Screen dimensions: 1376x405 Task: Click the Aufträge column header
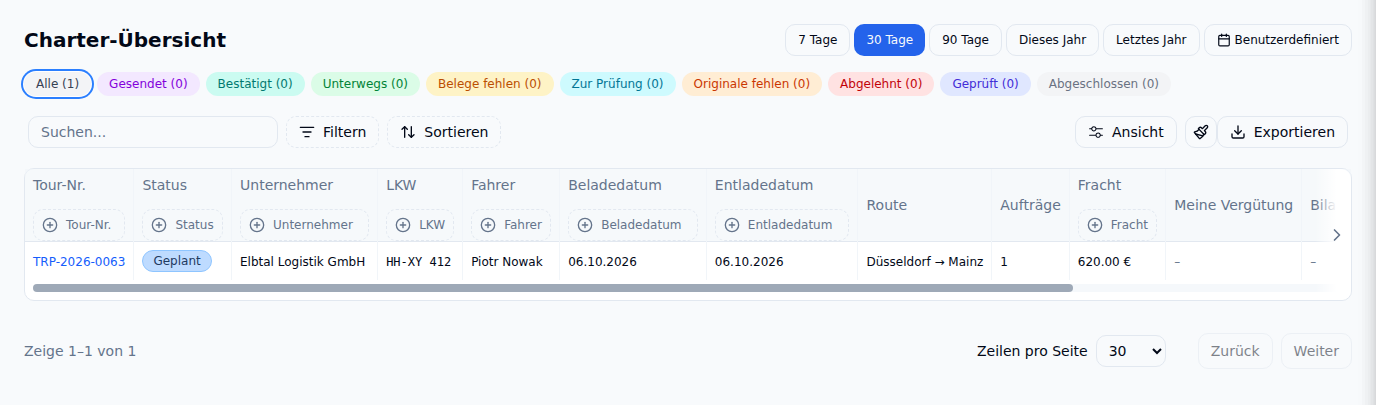pyautogui.click(x=1030, y=205)
